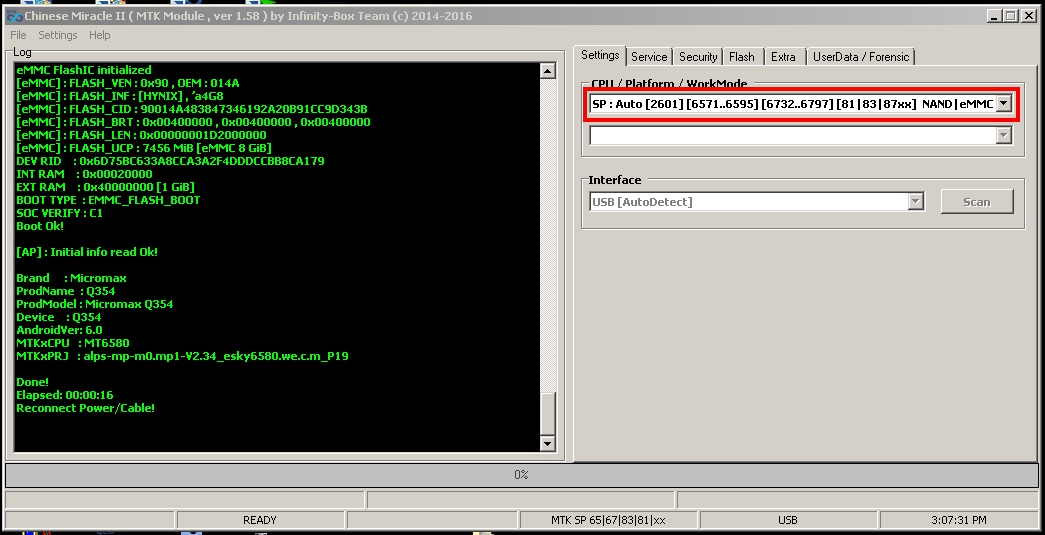
Task: Click the SP Auto platform combo box text
Action: pos(792,104)
